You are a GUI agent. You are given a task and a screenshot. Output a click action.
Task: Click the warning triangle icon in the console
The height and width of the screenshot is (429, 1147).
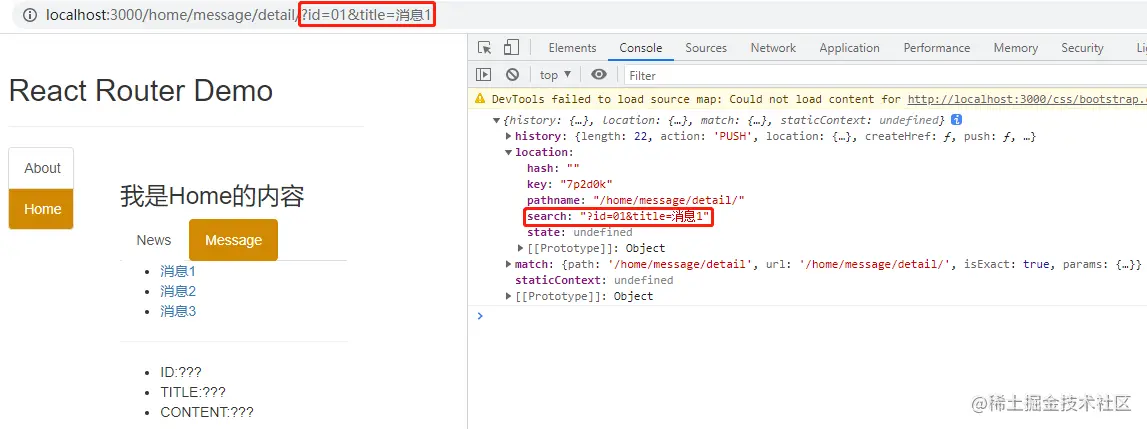point(480,98)
